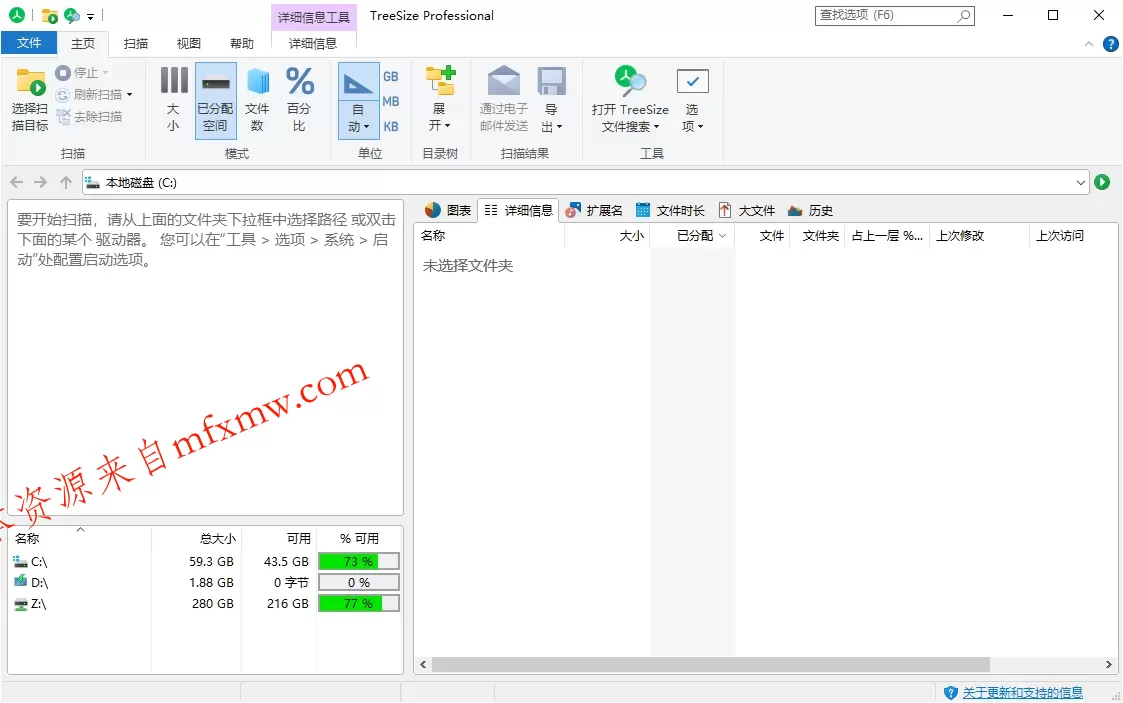
Task: Click the 73 % free bar for C:
Action: click(x=359, y=562)
